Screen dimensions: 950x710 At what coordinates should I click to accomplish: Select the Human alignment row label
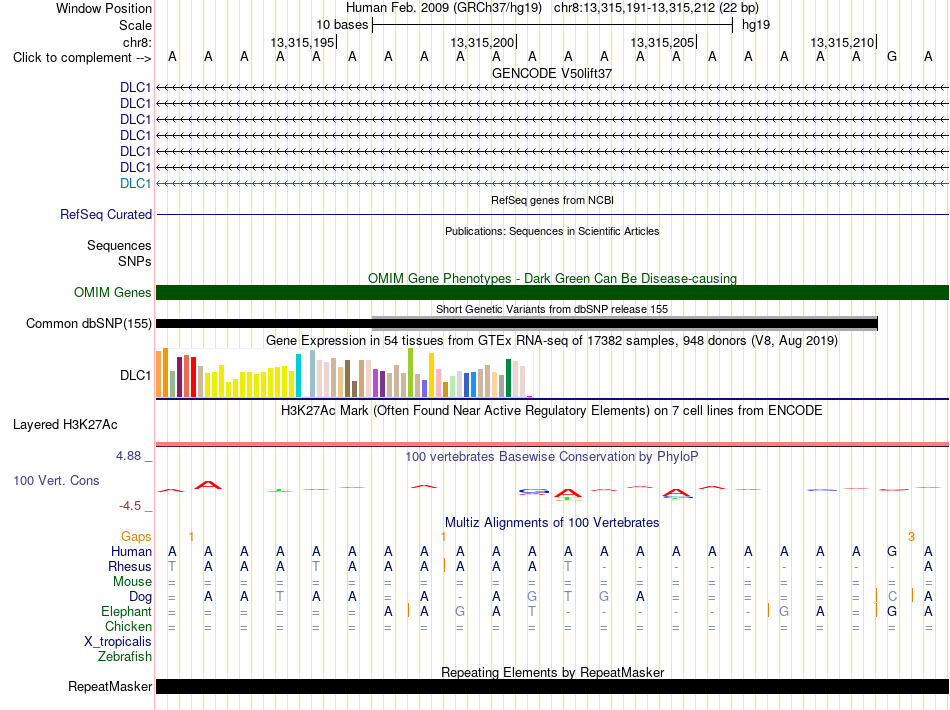(131, 551)
